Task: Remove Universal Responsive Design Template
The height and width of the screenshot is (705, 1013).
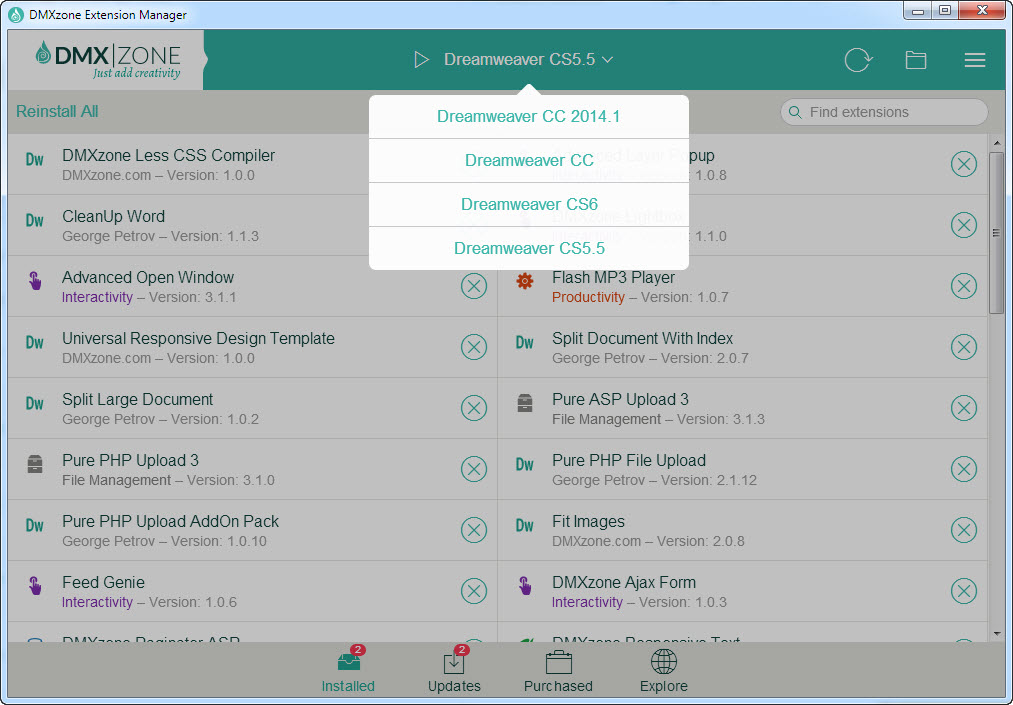Action: [474, 347]
